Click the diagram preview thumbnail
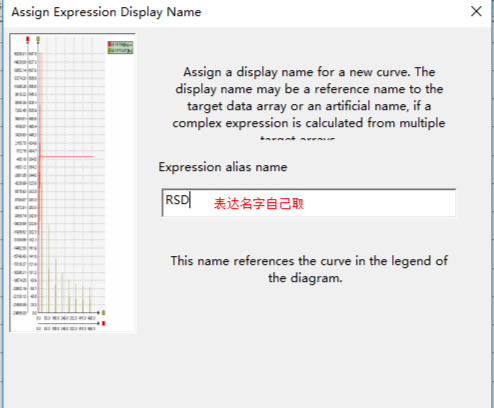 pos(73,183)
